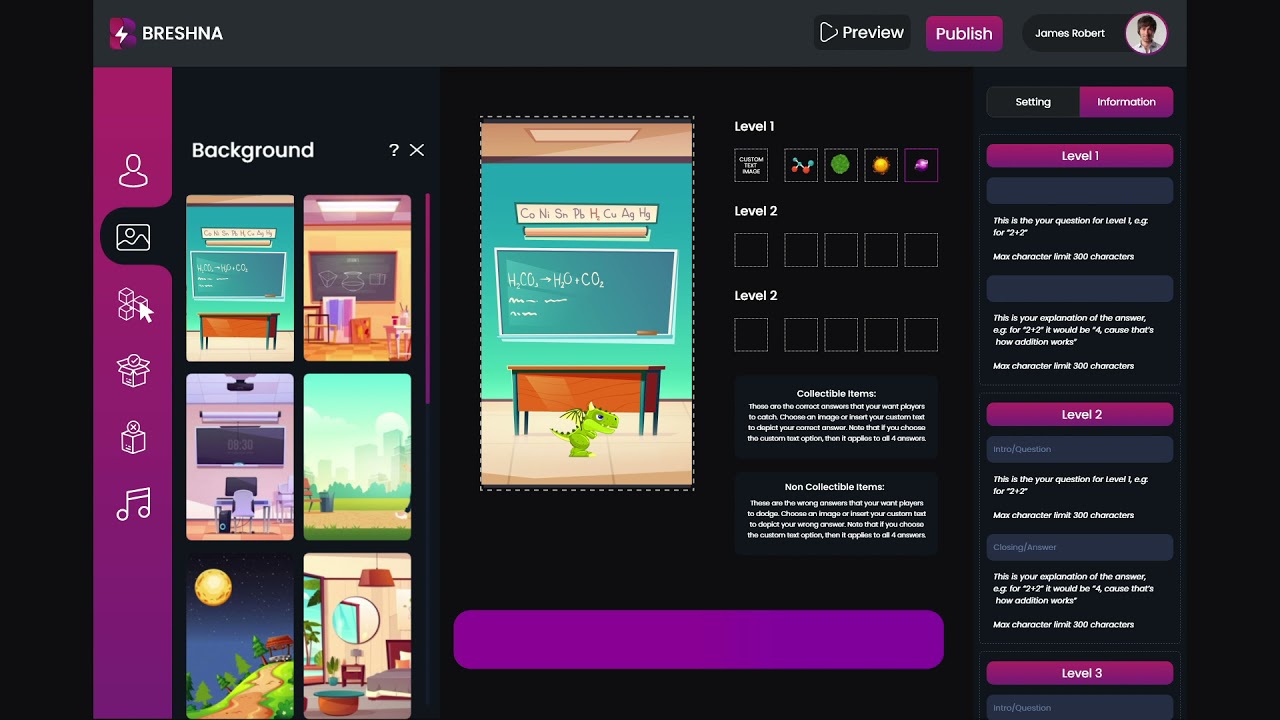Switch to the Information tab

pyautogui.click(x=1126, y=102)
